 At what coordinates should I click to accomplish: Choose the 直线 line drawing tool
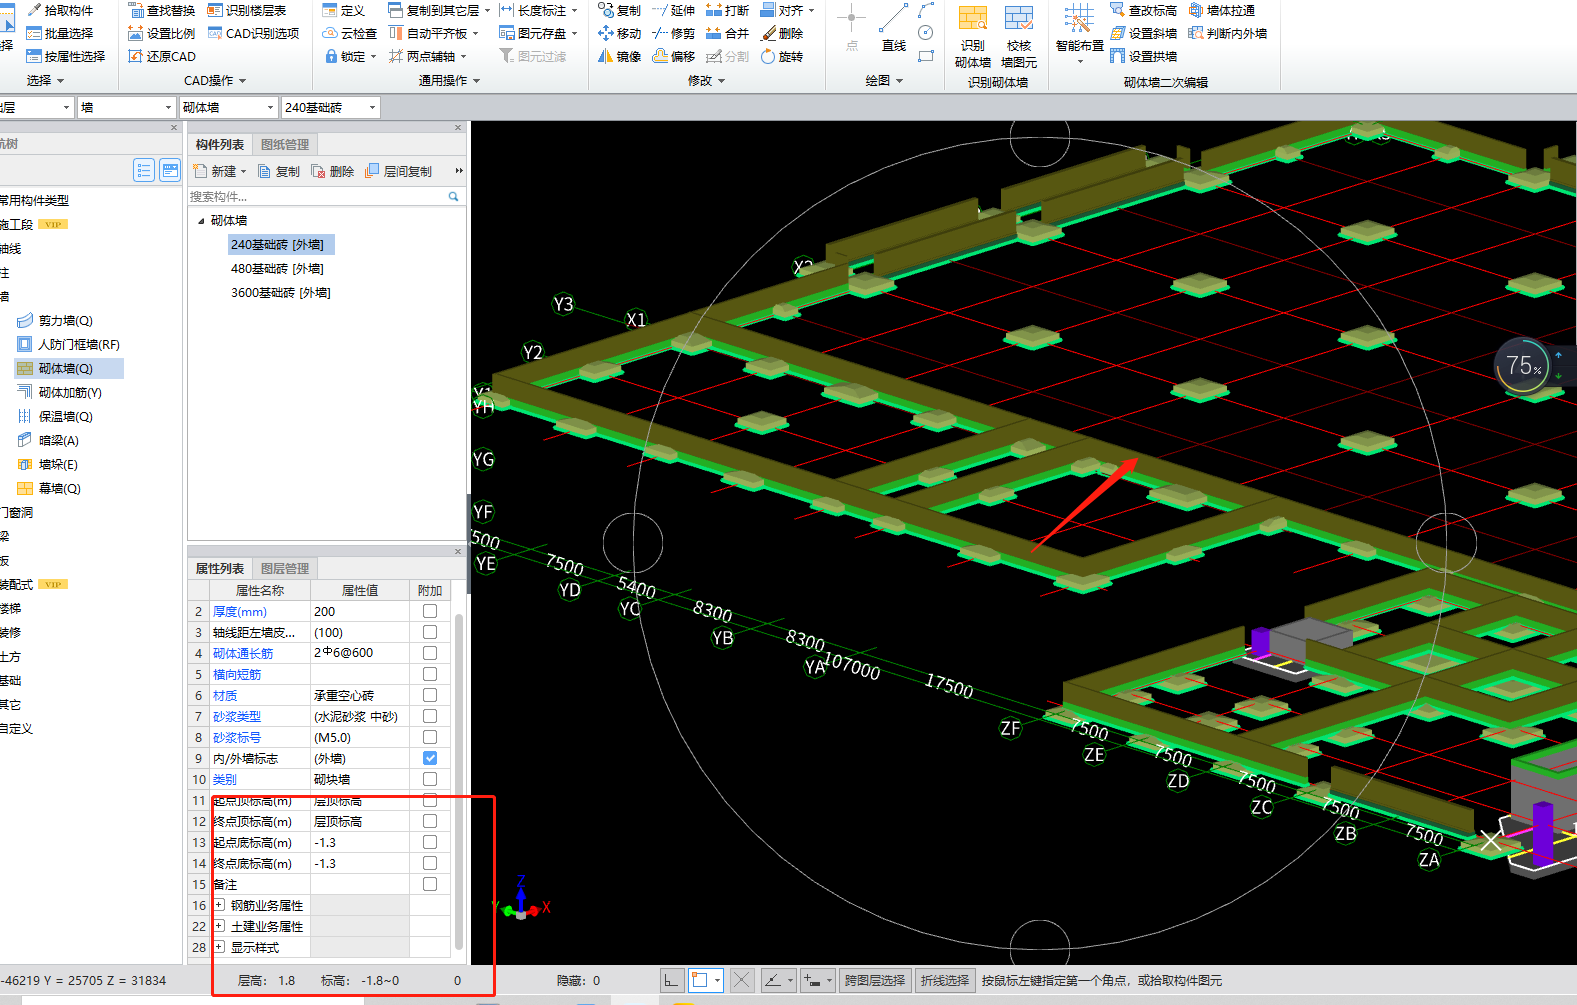894,30
